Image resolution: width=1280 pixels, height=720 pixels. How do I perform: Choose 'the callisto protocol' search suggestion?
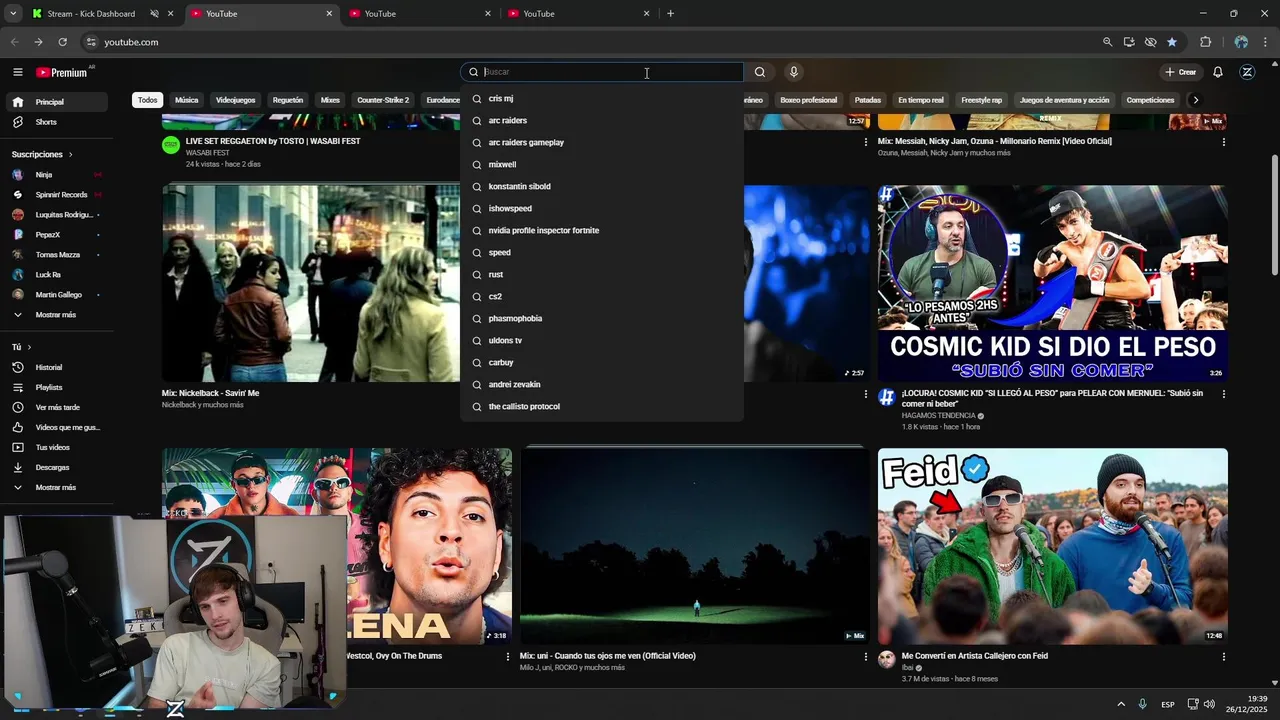click(x=602, y=407)
